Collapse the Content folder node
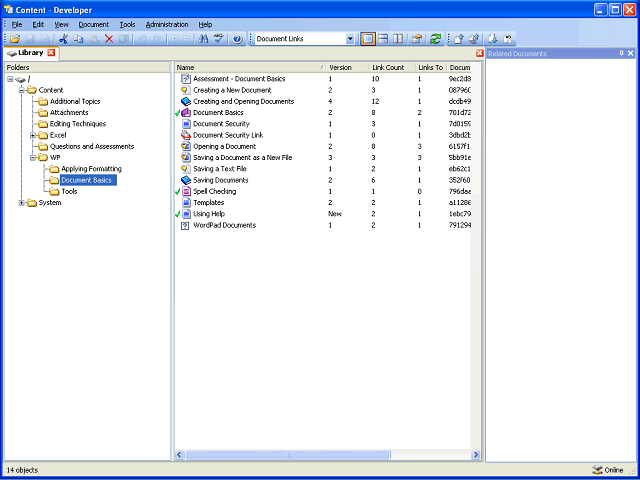The width and height of the screenshot is (640, 480). [22, 90]
